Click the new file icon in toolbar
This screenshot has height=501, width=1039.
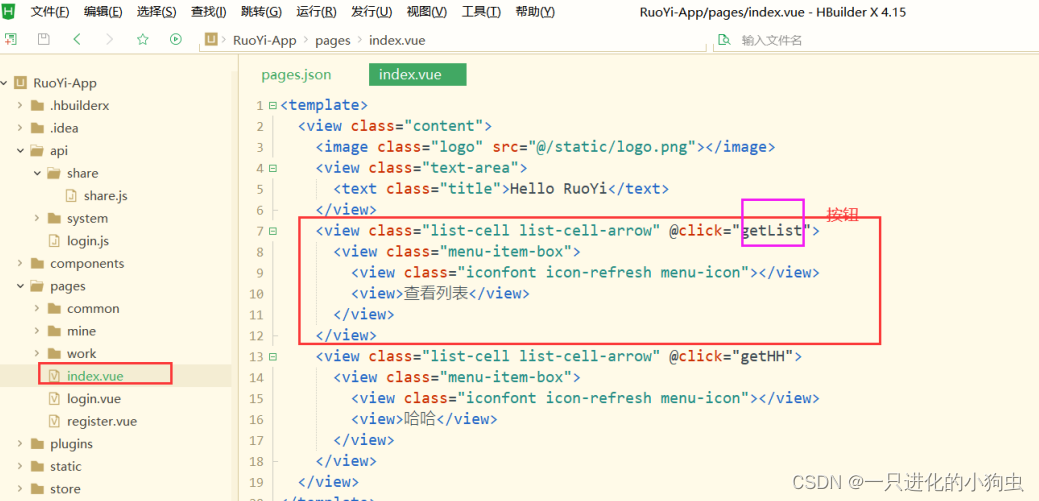(10, 40)
